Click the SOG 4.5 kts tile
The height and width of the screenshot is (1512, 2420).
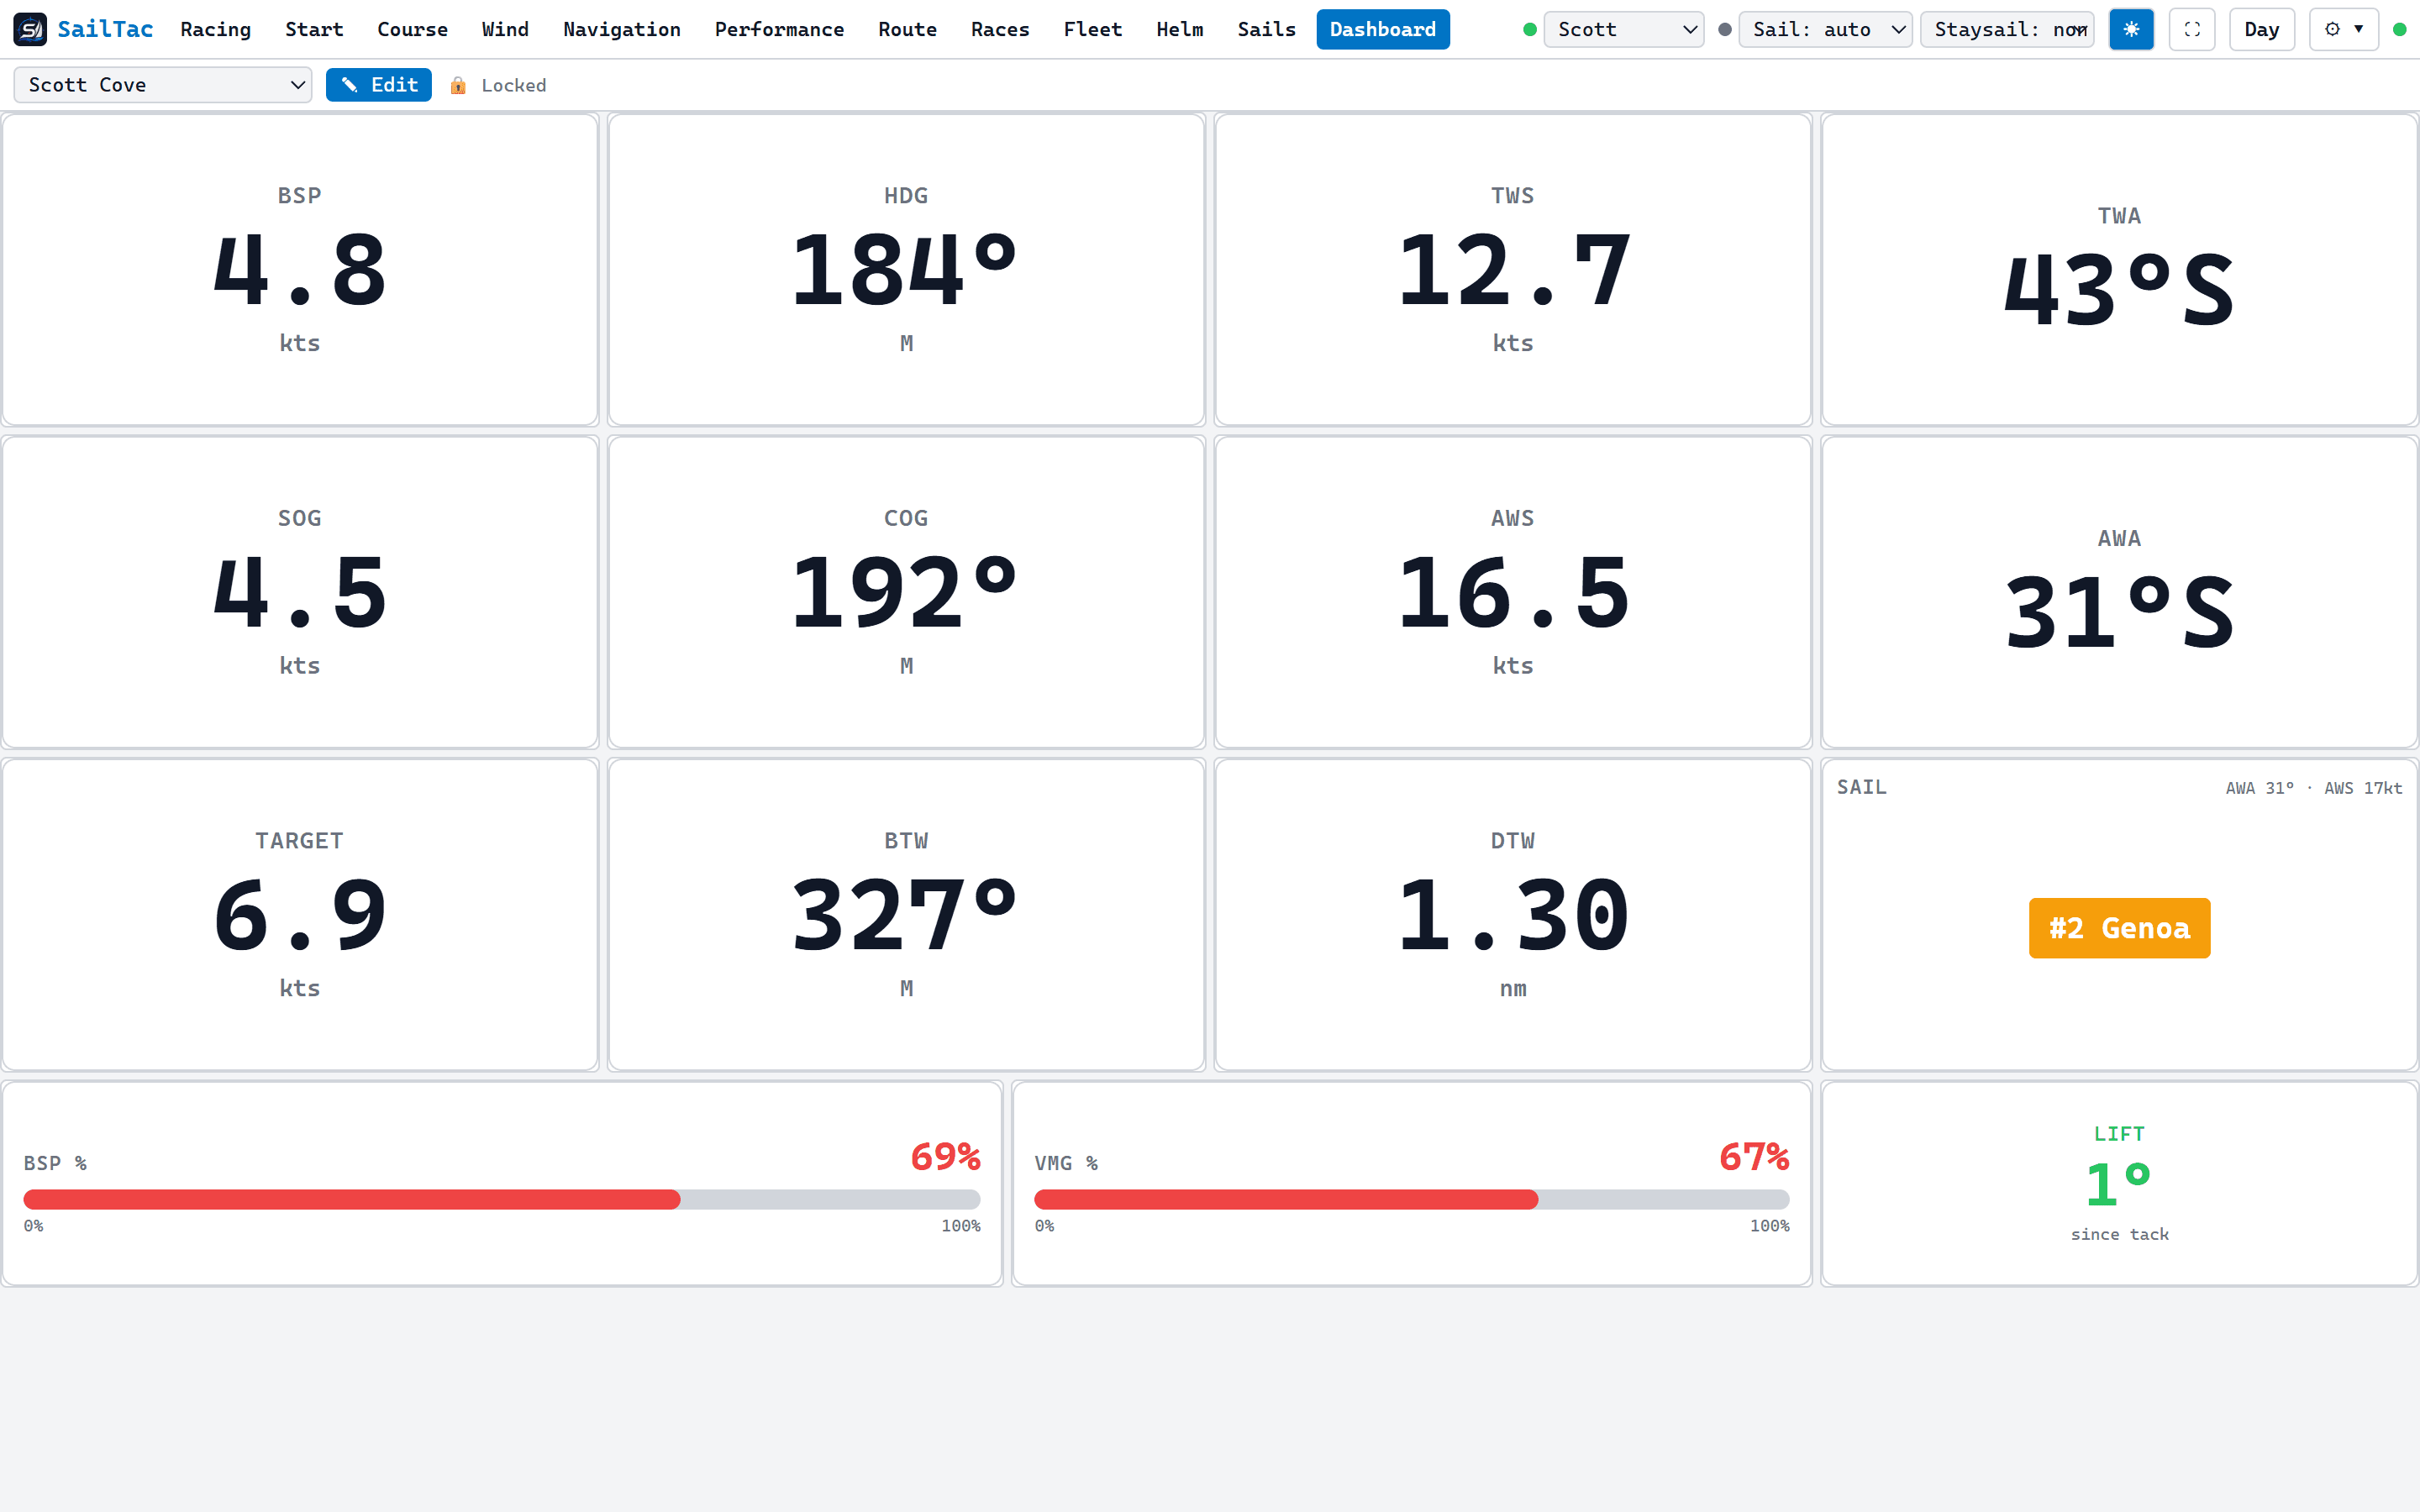300,592
